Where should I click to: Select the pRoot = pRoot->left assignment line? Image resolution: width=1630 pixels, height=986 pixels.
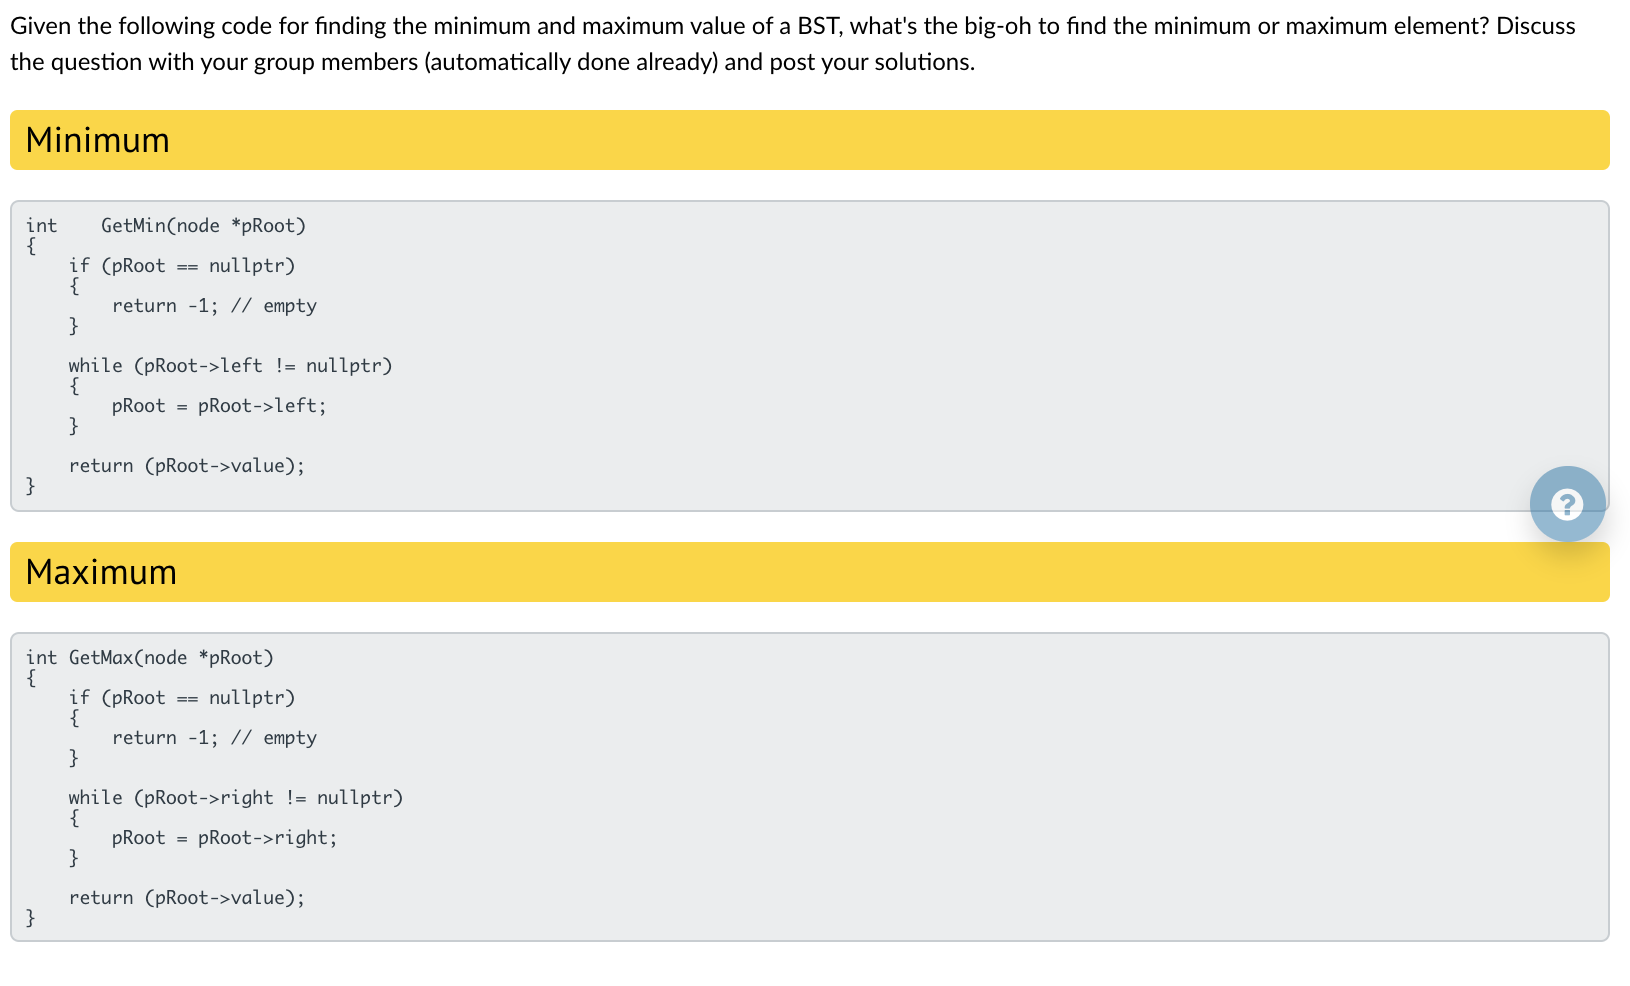(219, 405)
